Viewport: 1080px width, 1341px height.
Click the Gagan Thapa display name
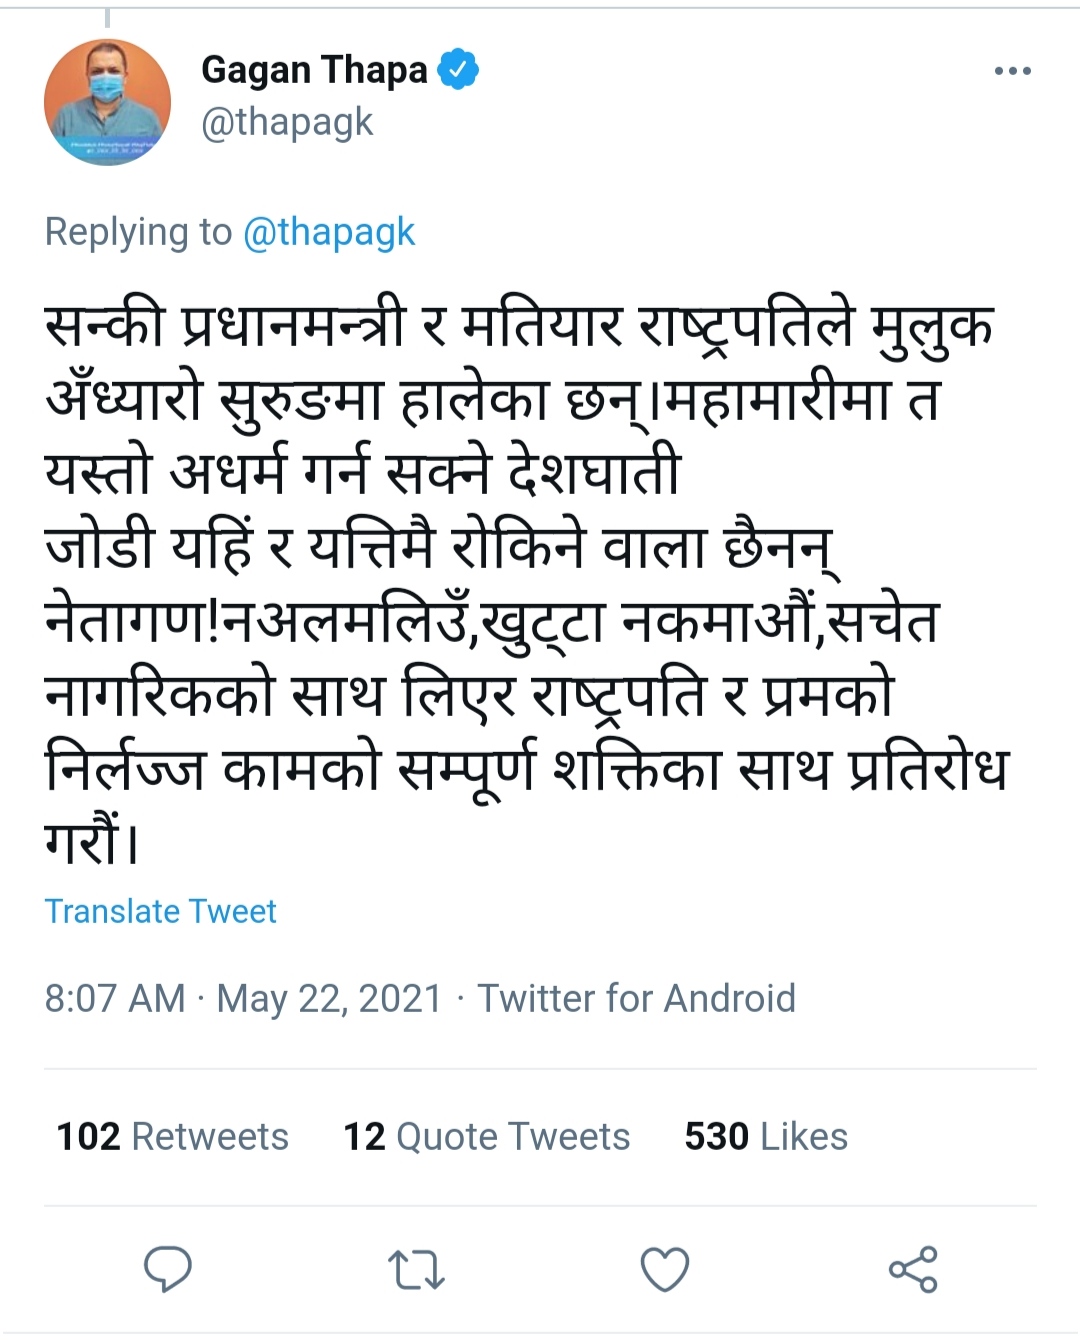click(x=314, y=70)
